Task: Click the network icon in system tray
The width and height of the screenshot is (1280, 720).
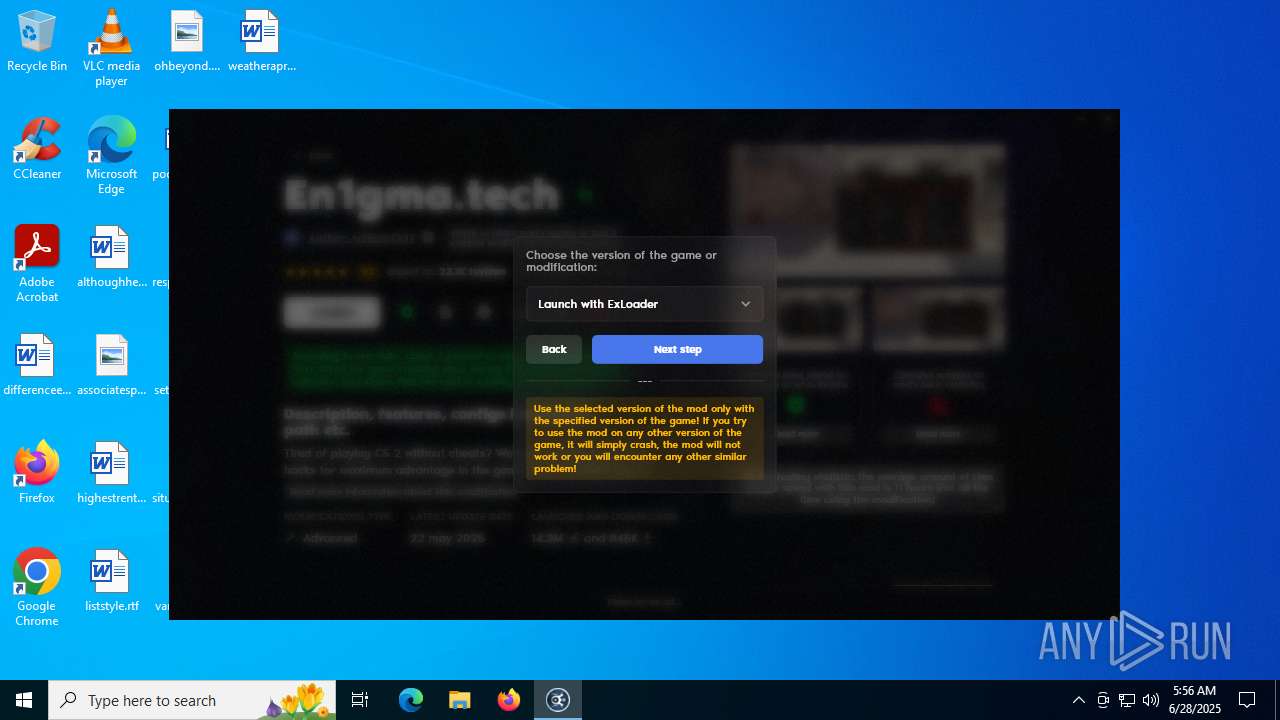Action: 1127,700
